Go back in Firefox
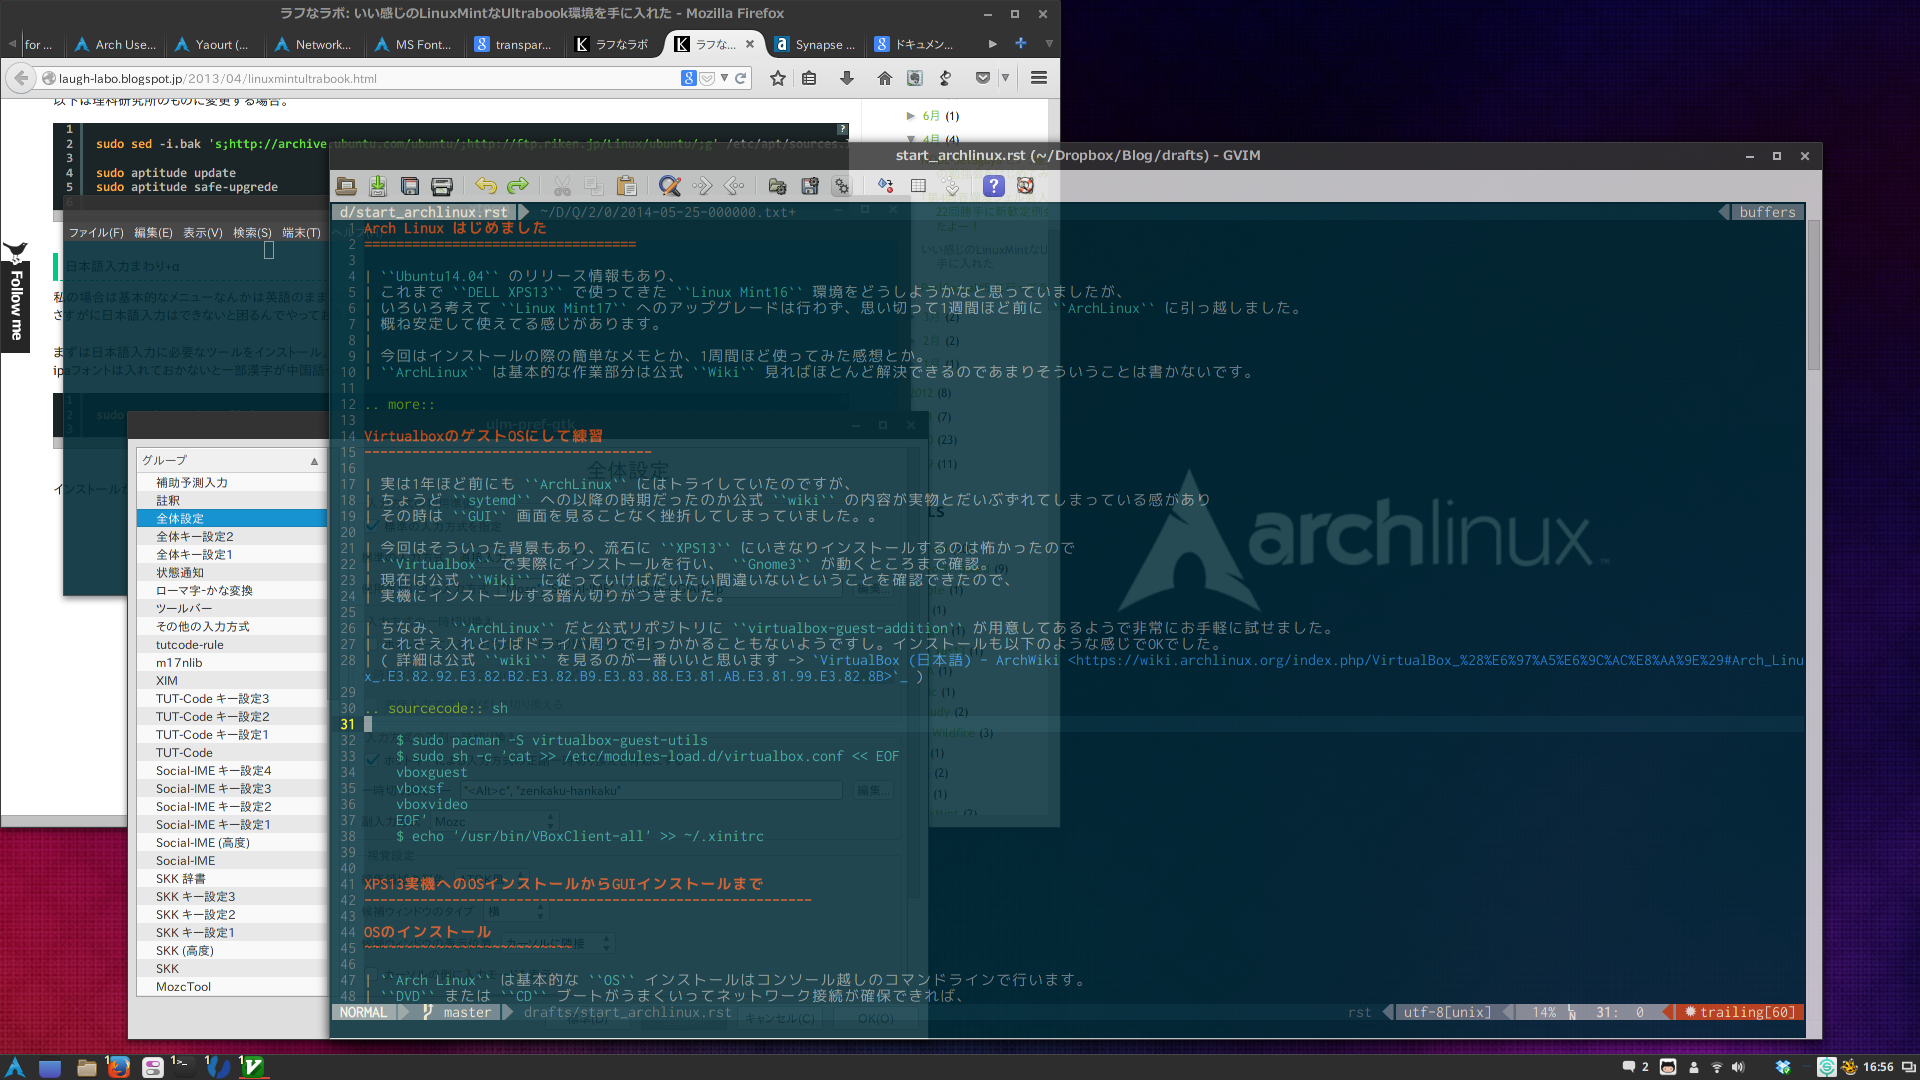 coord(21,78)
